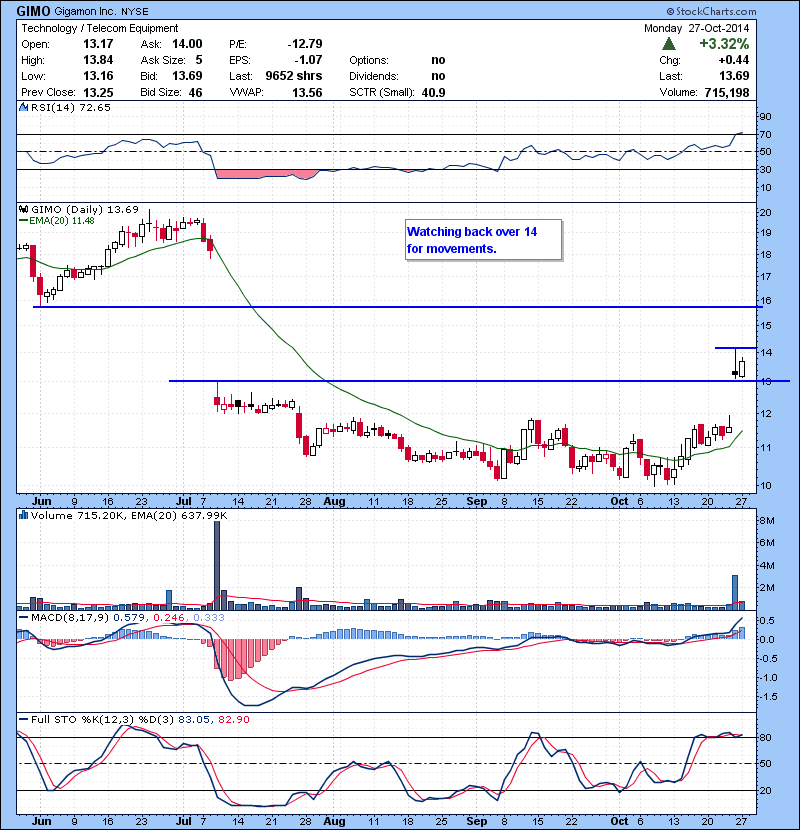Click the tallest July volume spike bar

[x=217, y=565]
